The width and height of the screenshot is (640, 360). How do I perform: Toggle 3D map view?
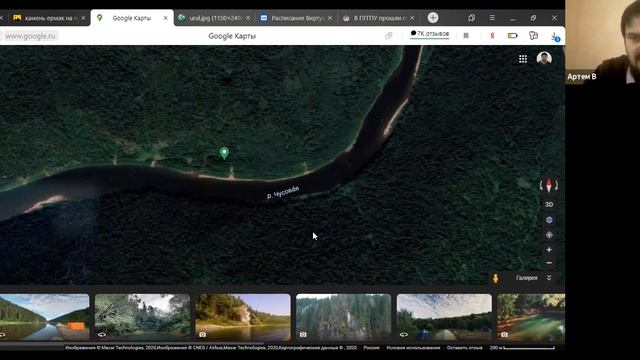[549, 204]
